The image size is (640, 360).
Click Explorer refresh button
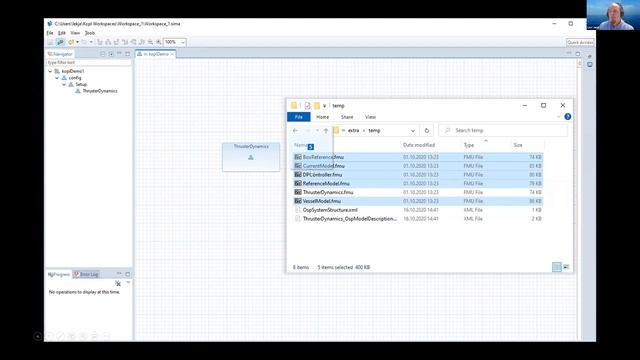pyautogui.click(x=427, y=131)
